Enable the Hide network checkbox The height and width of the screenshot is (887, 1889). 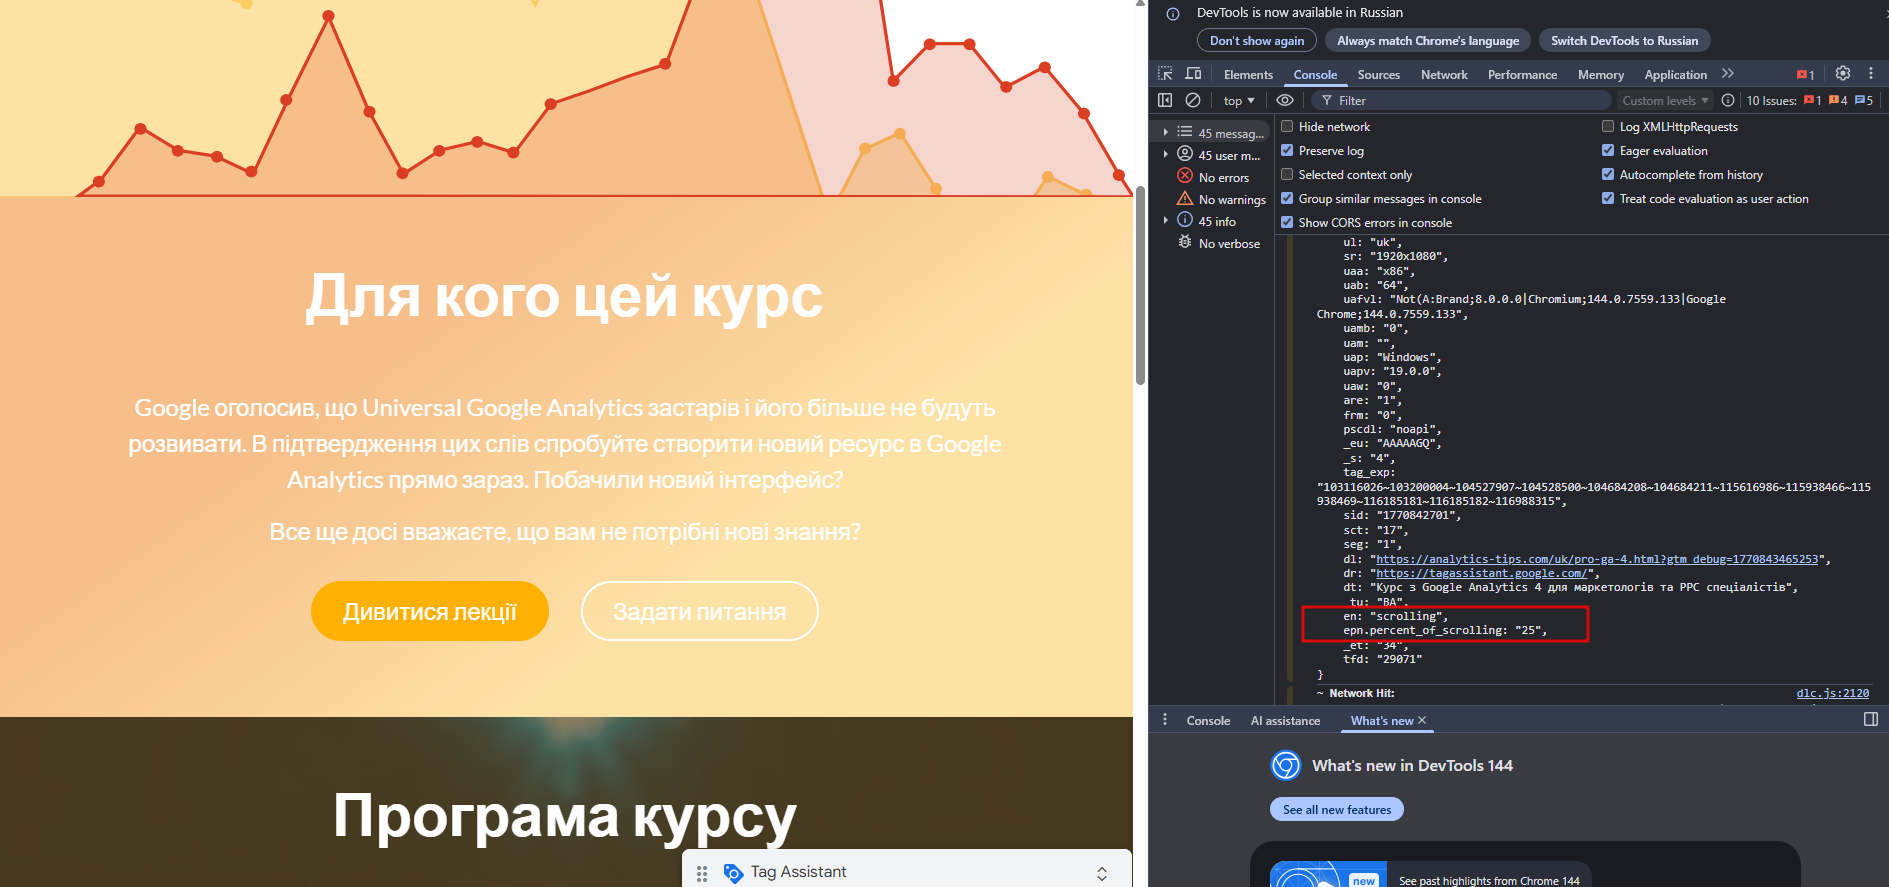pos(1288,126)
